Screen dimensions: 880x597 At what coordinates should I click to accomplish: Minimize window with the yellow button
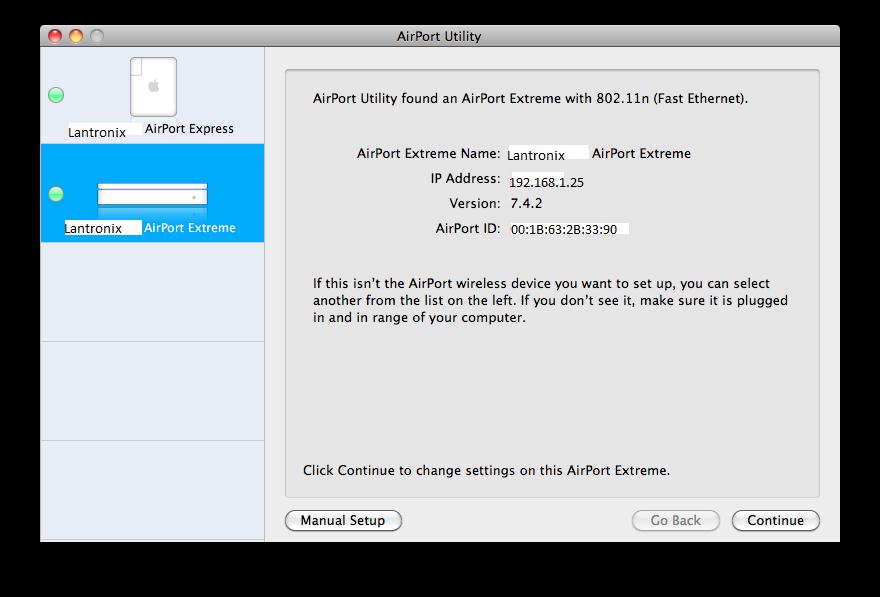(x=75, y=36)
